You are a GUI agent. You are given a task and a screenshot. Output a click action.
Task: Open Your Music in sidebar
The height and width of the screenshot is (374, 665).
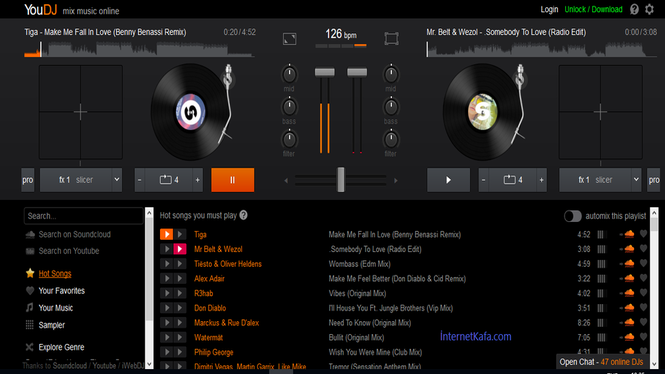(56, 308)
